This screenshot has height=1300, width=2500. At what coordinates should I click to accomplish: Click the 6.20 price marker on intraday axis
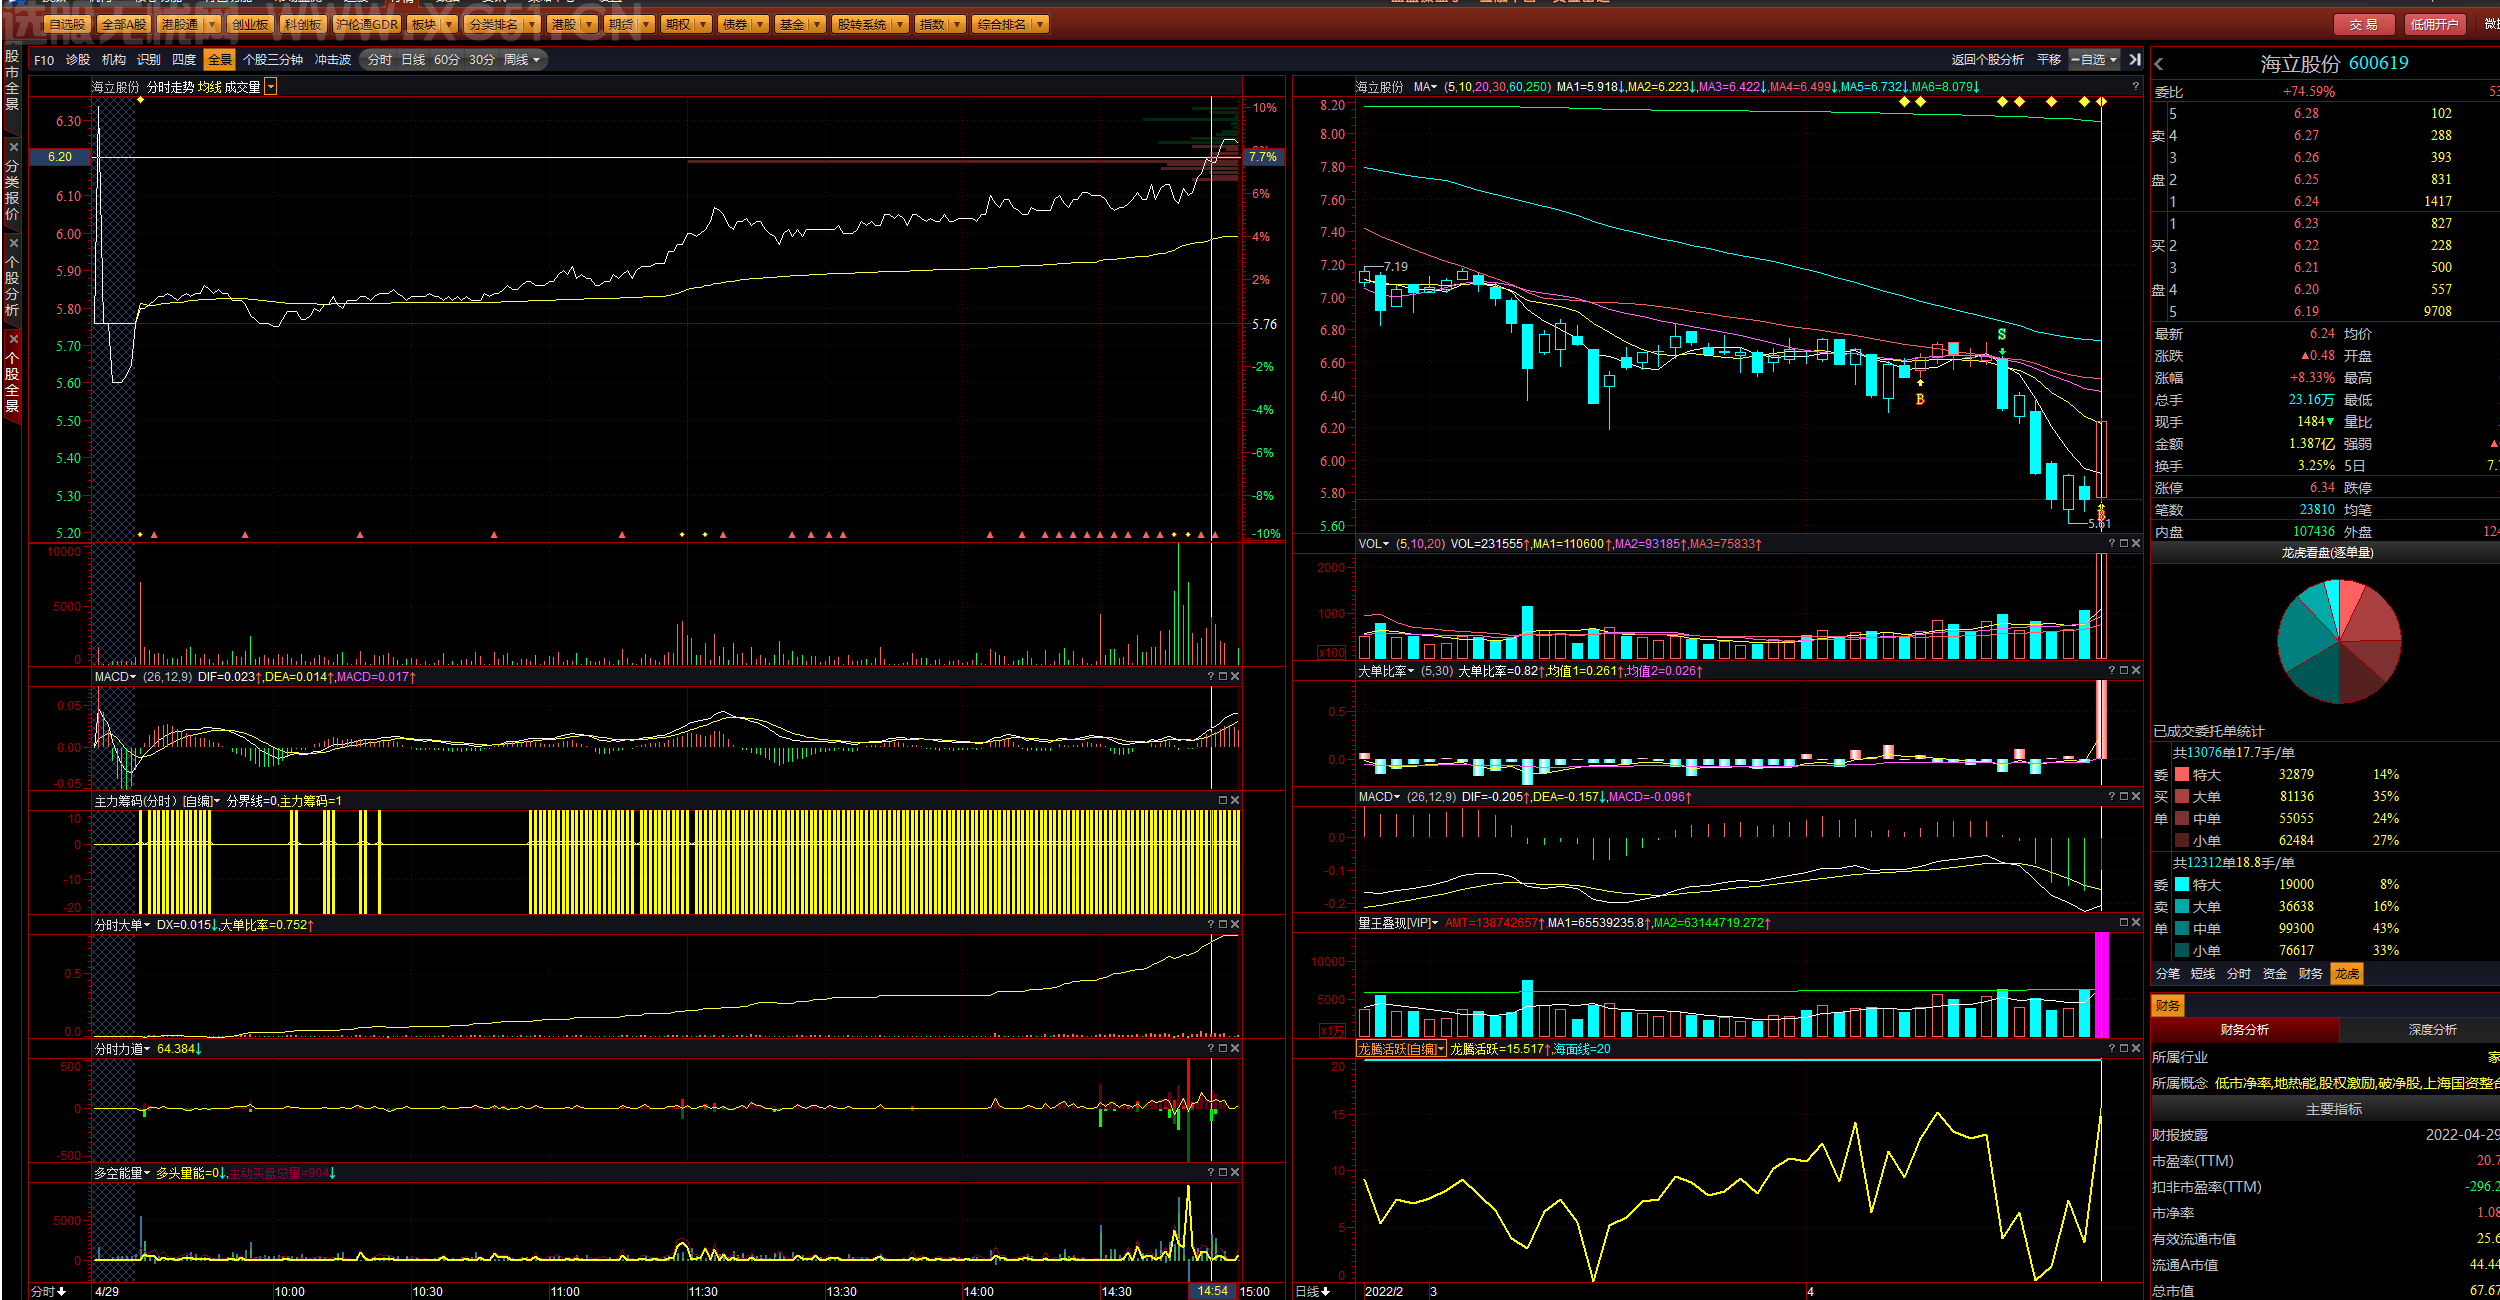click(60, 157)
